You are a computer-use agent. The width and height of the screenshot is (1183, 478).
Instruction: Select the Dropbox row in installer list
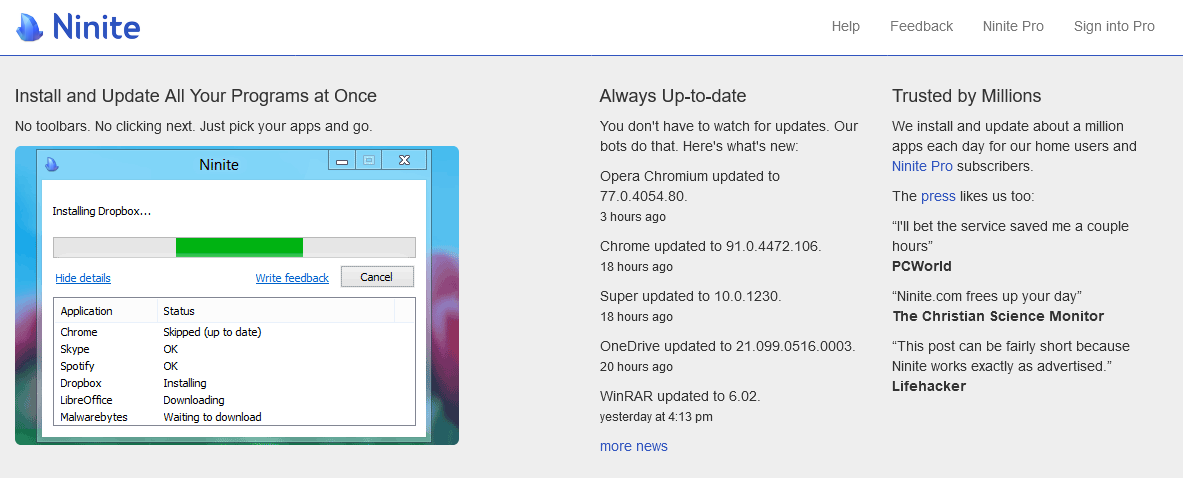[81, 383]
